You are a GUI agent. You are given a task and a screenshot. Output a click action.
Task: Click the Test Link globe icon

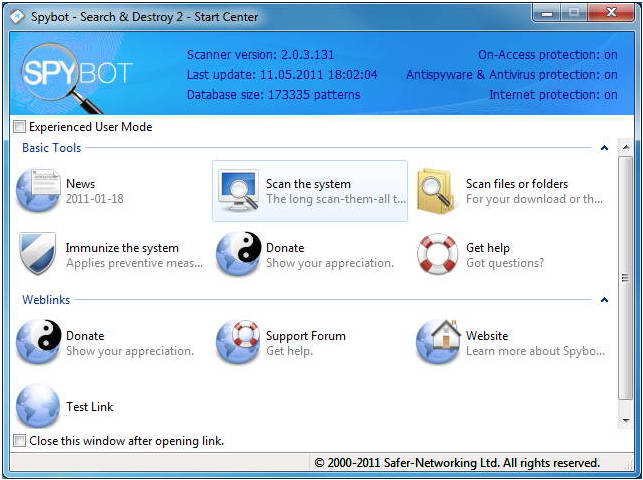pos(38,406)
